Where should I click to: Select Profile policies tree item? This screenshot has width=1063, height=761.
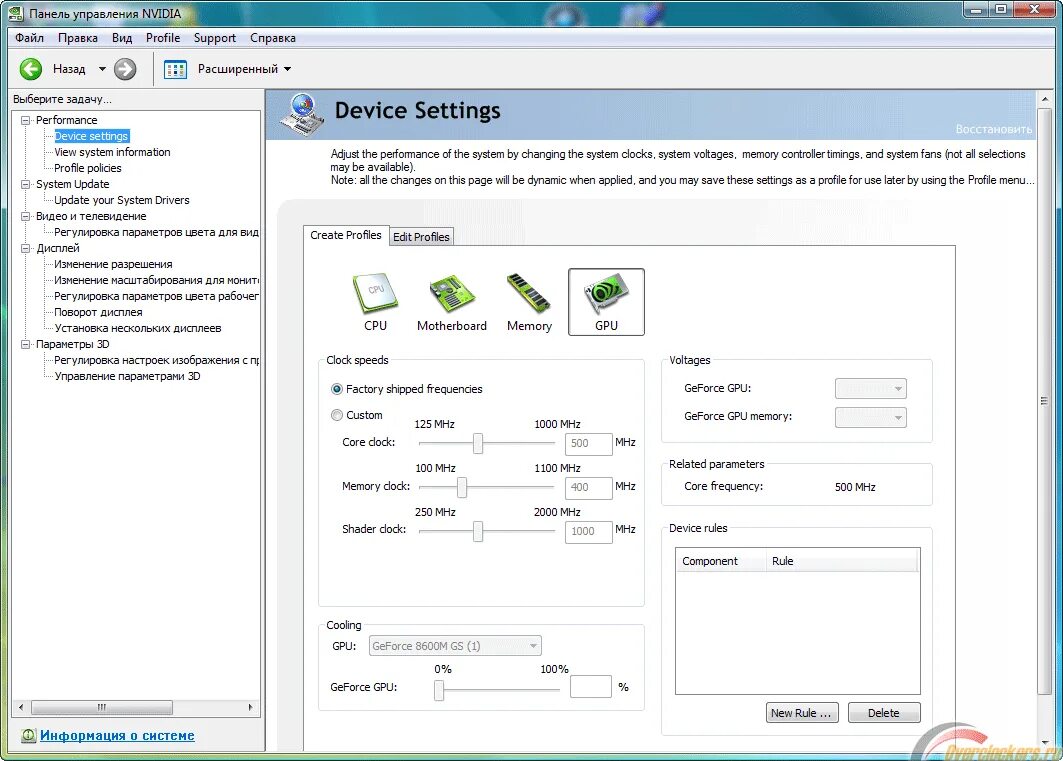(87, 168)
